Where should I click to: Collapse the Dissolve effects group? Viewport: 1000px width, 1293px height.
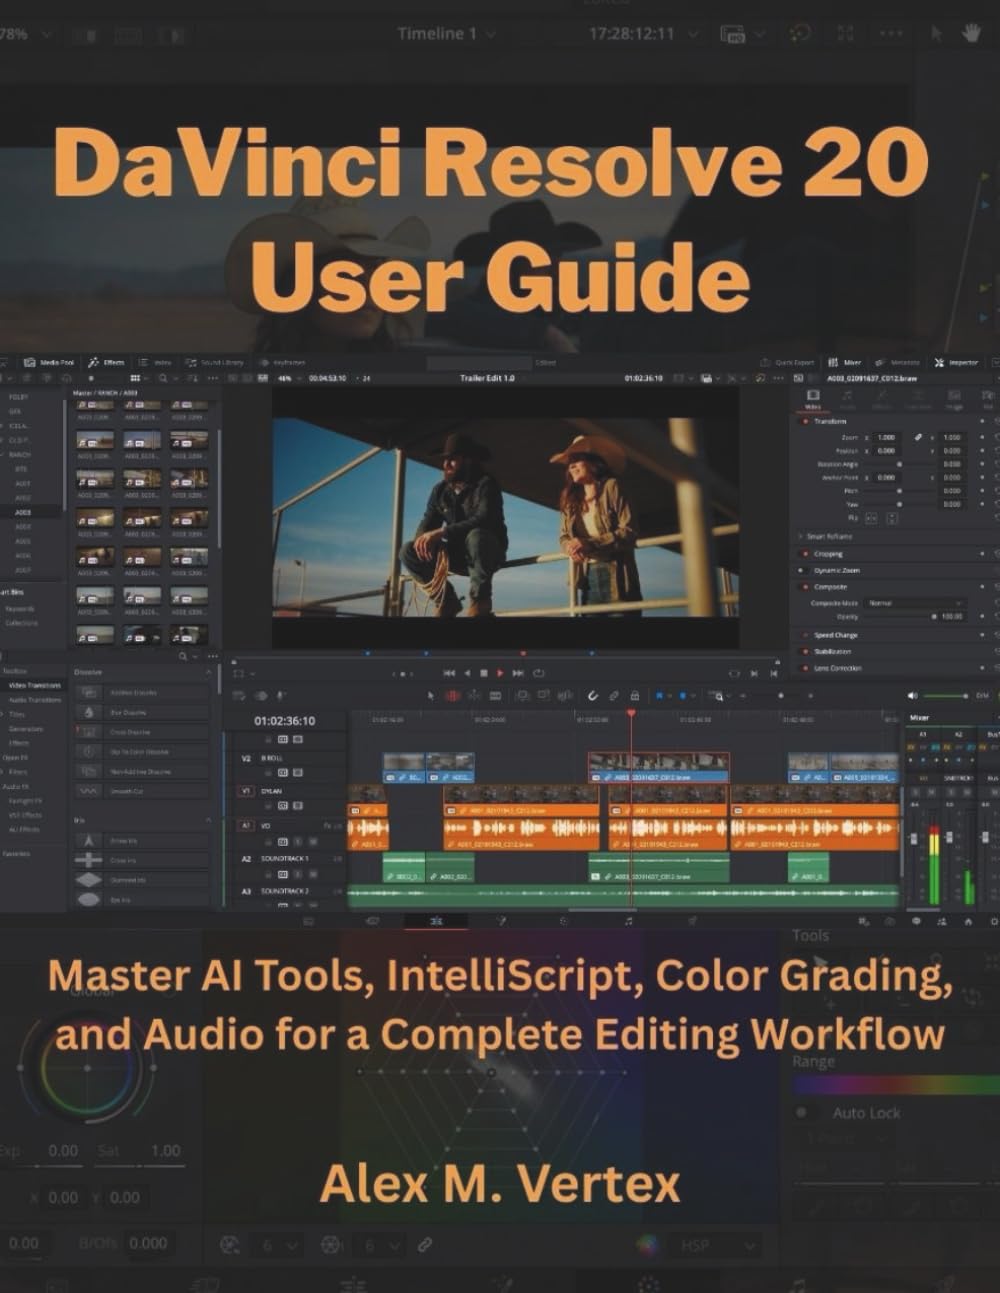pyautogui.click(x=208, y=672)
